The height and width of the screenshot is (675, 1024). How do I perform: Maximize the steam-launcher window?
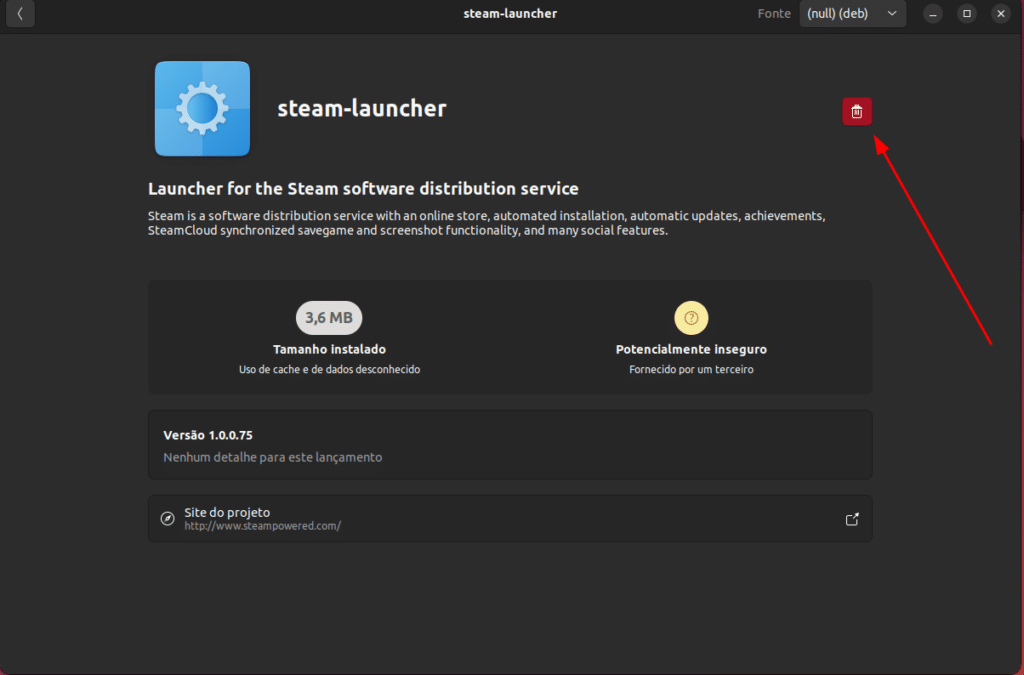tap(966, 14)
